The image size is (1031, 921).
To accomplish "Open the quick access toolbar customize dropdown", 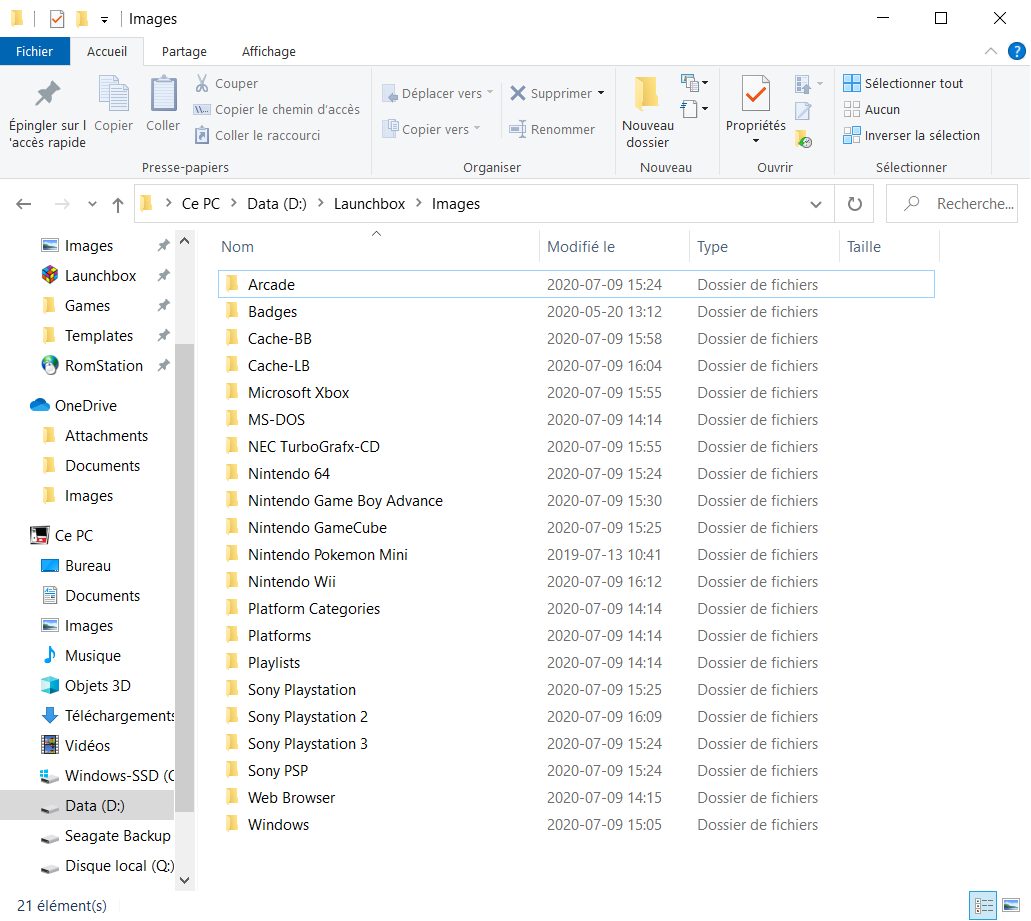I will 104,20.
